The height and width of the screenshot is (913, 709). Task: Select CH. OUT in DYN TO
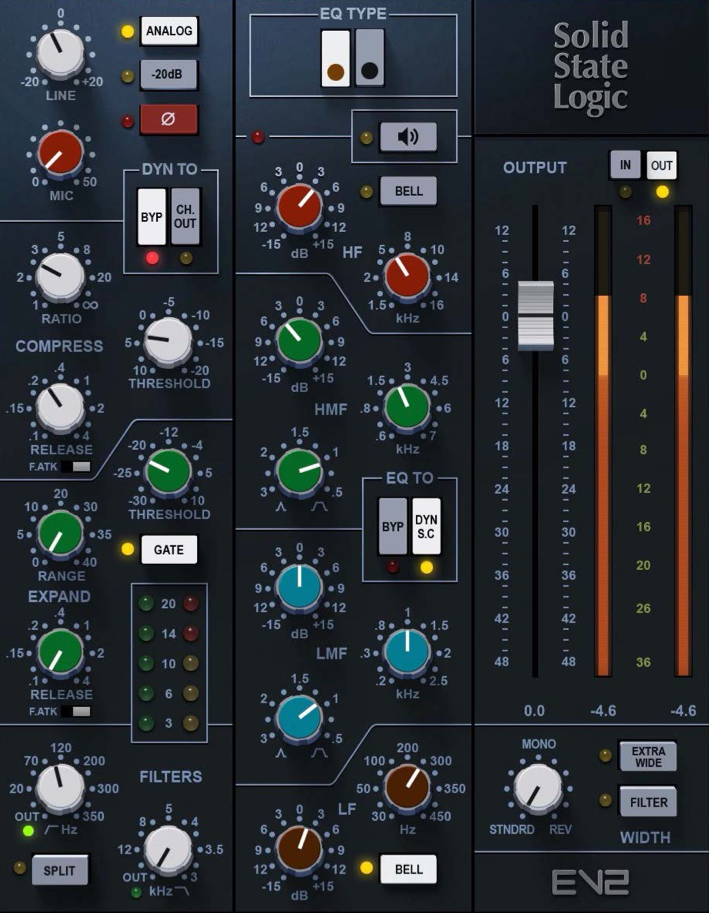pos(185,216)
